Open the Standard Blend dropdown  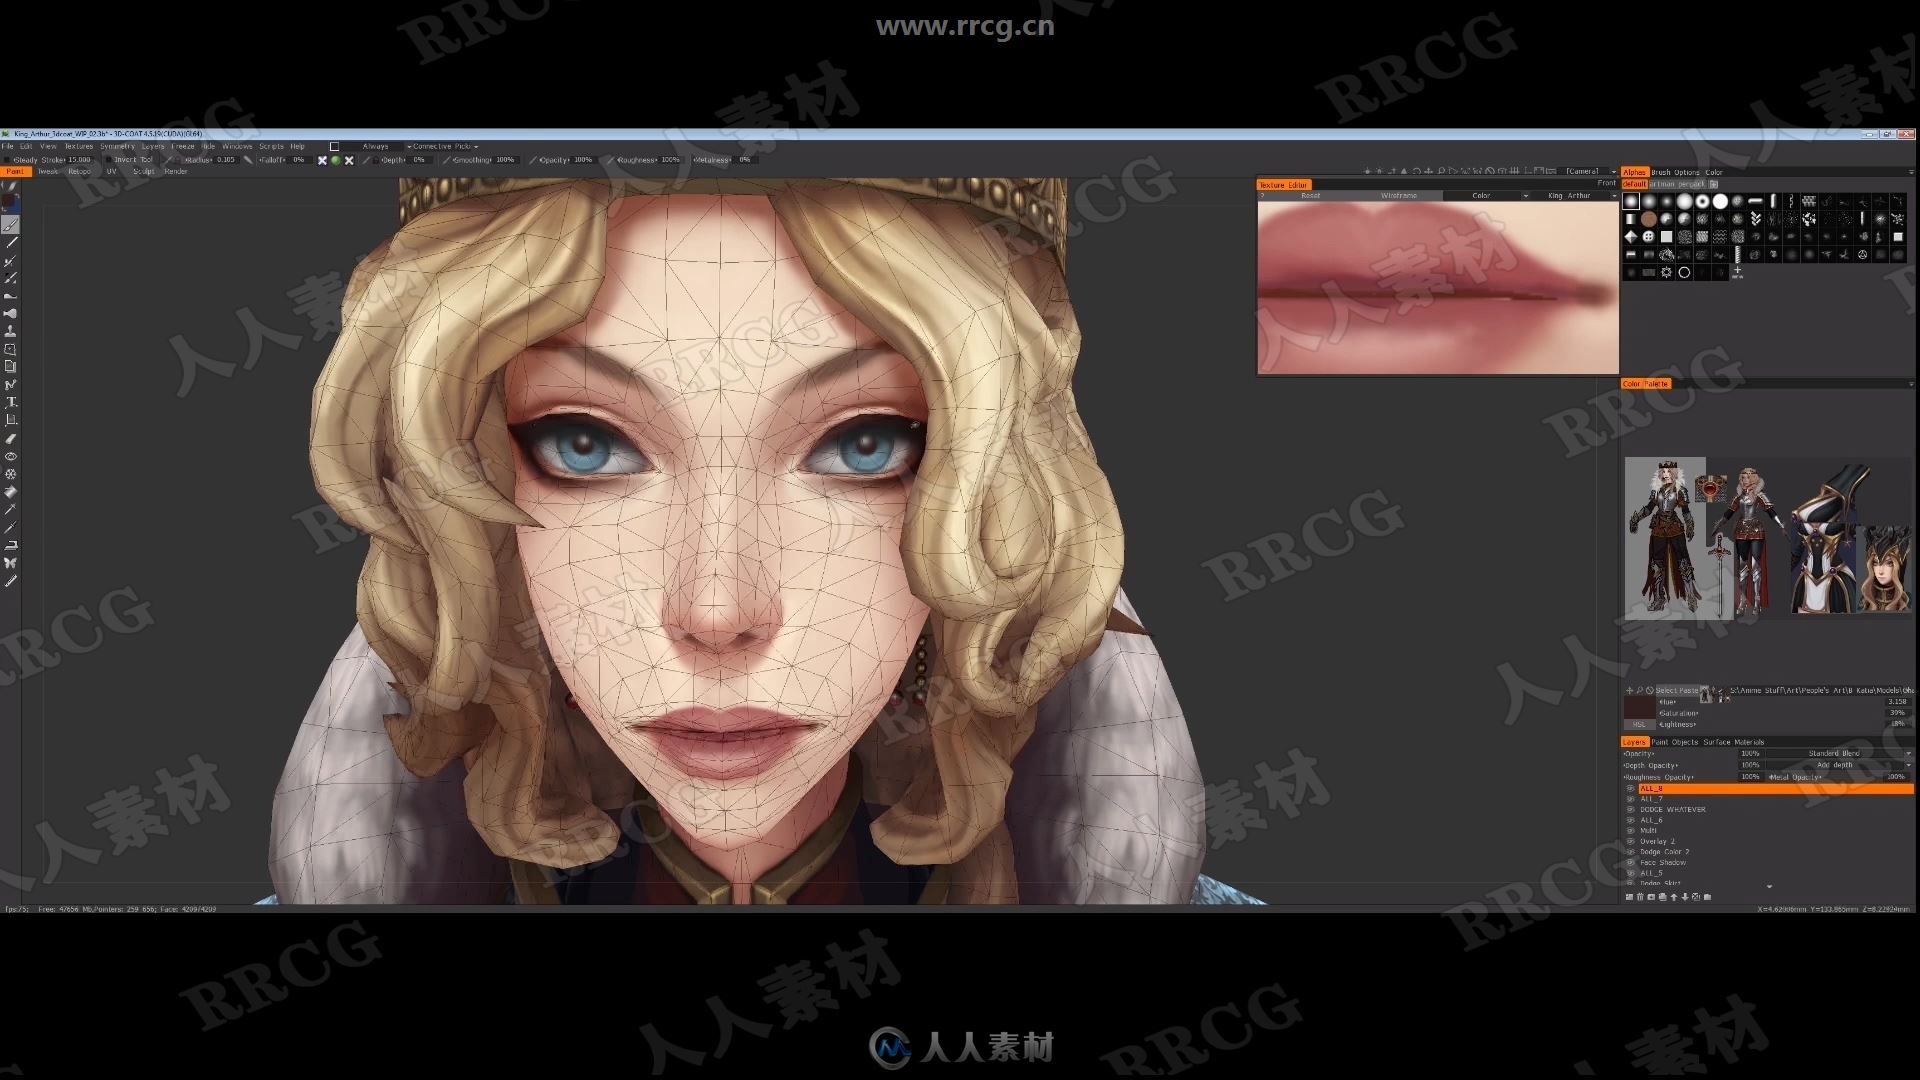(1839, 753)
